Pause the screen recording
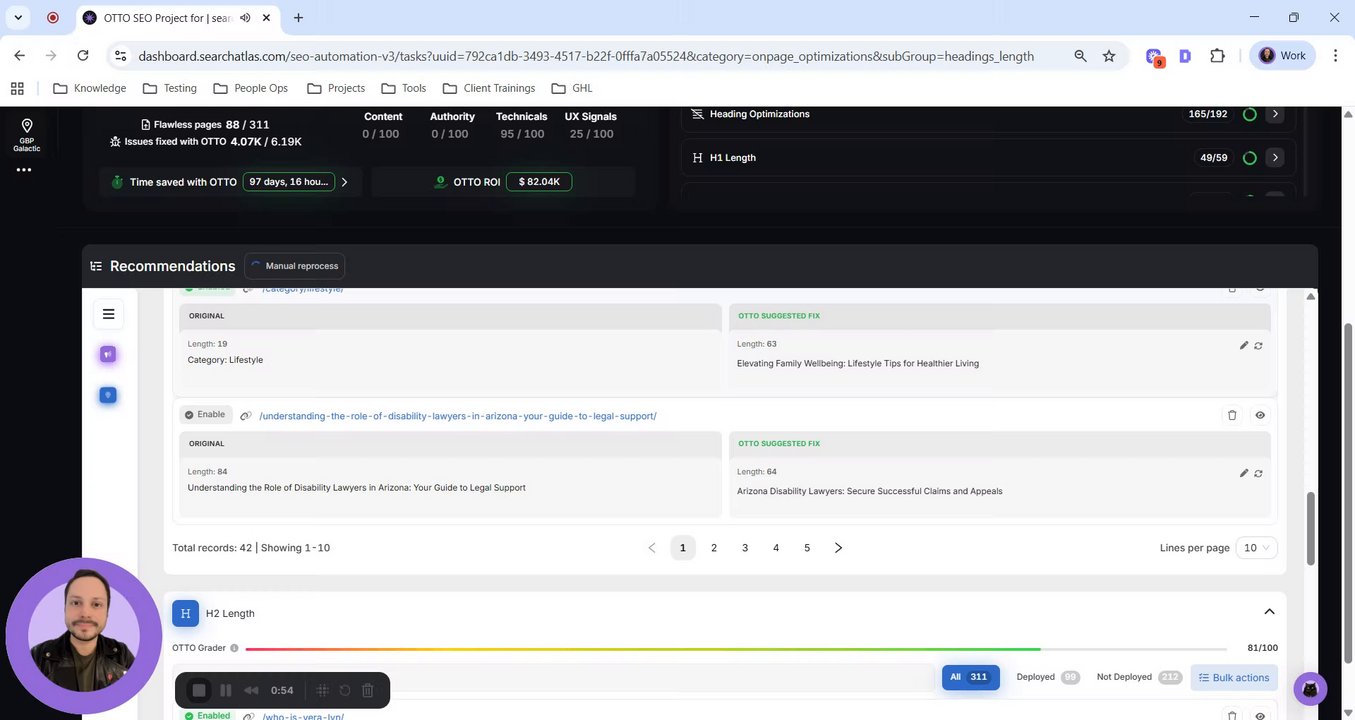 226,690
